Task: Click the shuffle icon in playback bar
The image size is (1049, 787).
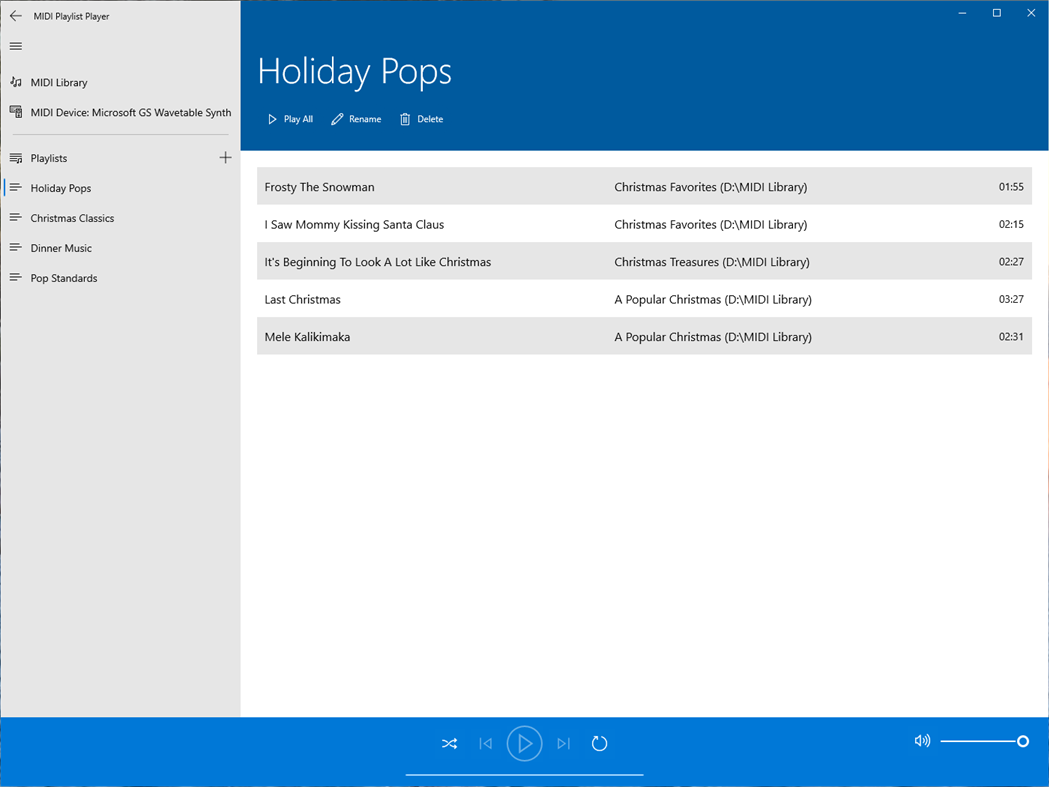Action: [449, 743]
